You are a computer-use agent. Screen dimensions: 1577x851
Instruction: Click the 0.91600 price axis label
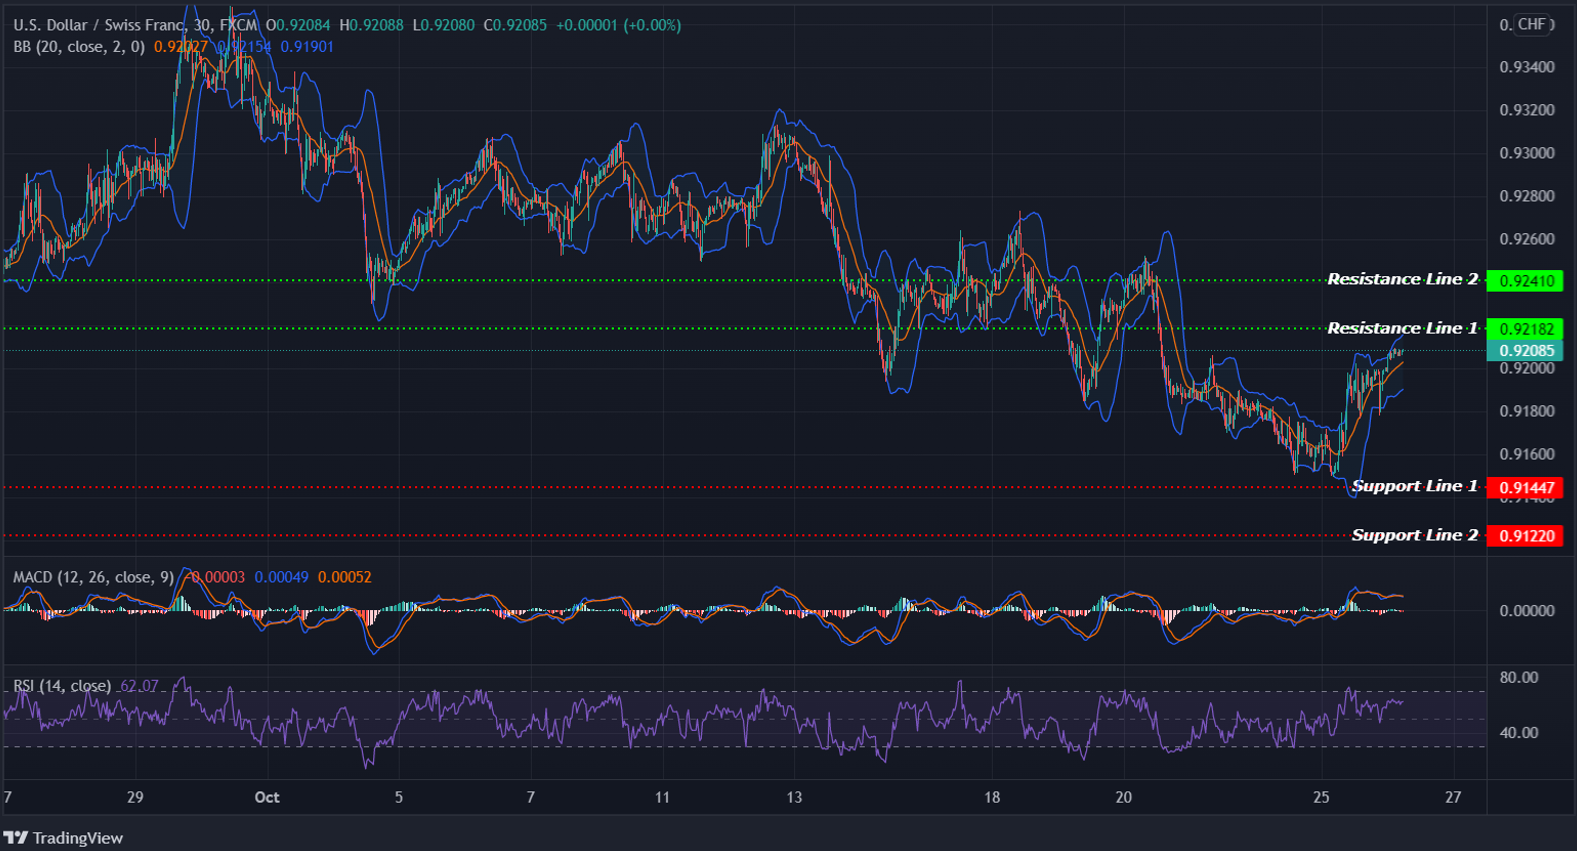click(x=1527, y=454)
